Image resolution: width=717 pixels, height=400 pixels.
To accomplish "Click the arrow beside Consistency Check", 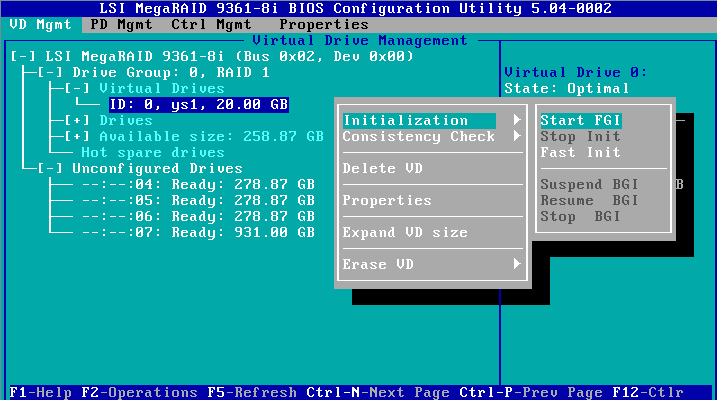I will [517, 136].
